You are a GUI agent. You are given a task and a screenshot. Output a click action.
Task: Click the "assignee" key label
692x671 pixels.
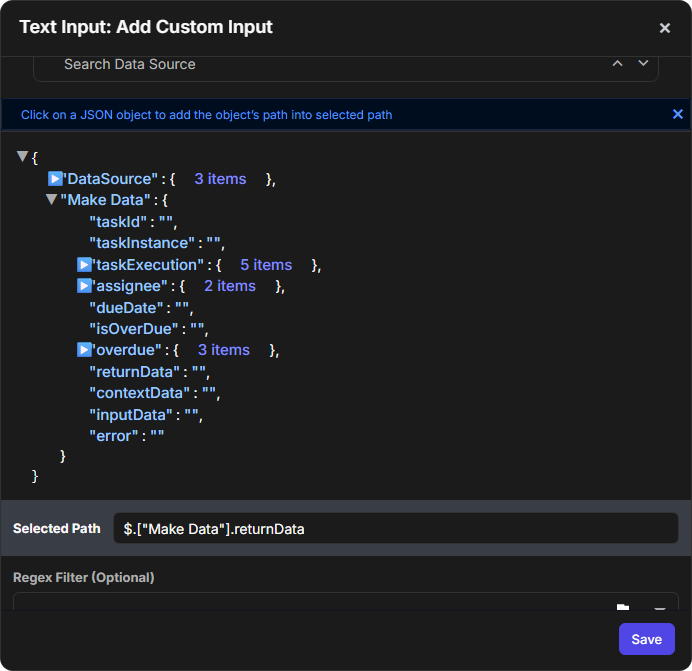130,286
